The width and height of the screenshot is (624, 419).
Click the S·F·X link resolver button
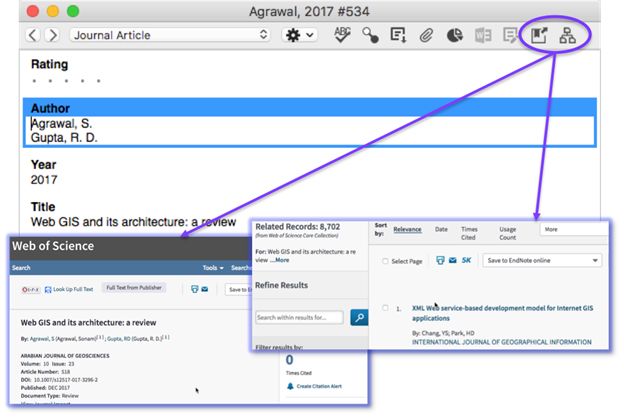tap(30, 290)
